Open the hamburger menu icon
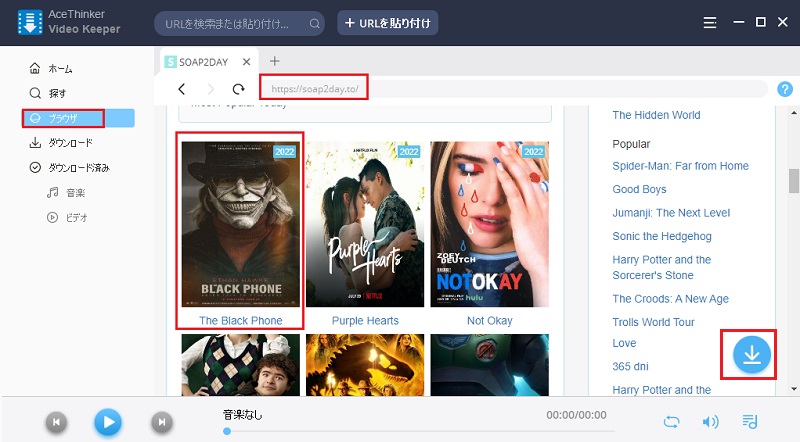This screenshot has width=800, height=442. 710,22
